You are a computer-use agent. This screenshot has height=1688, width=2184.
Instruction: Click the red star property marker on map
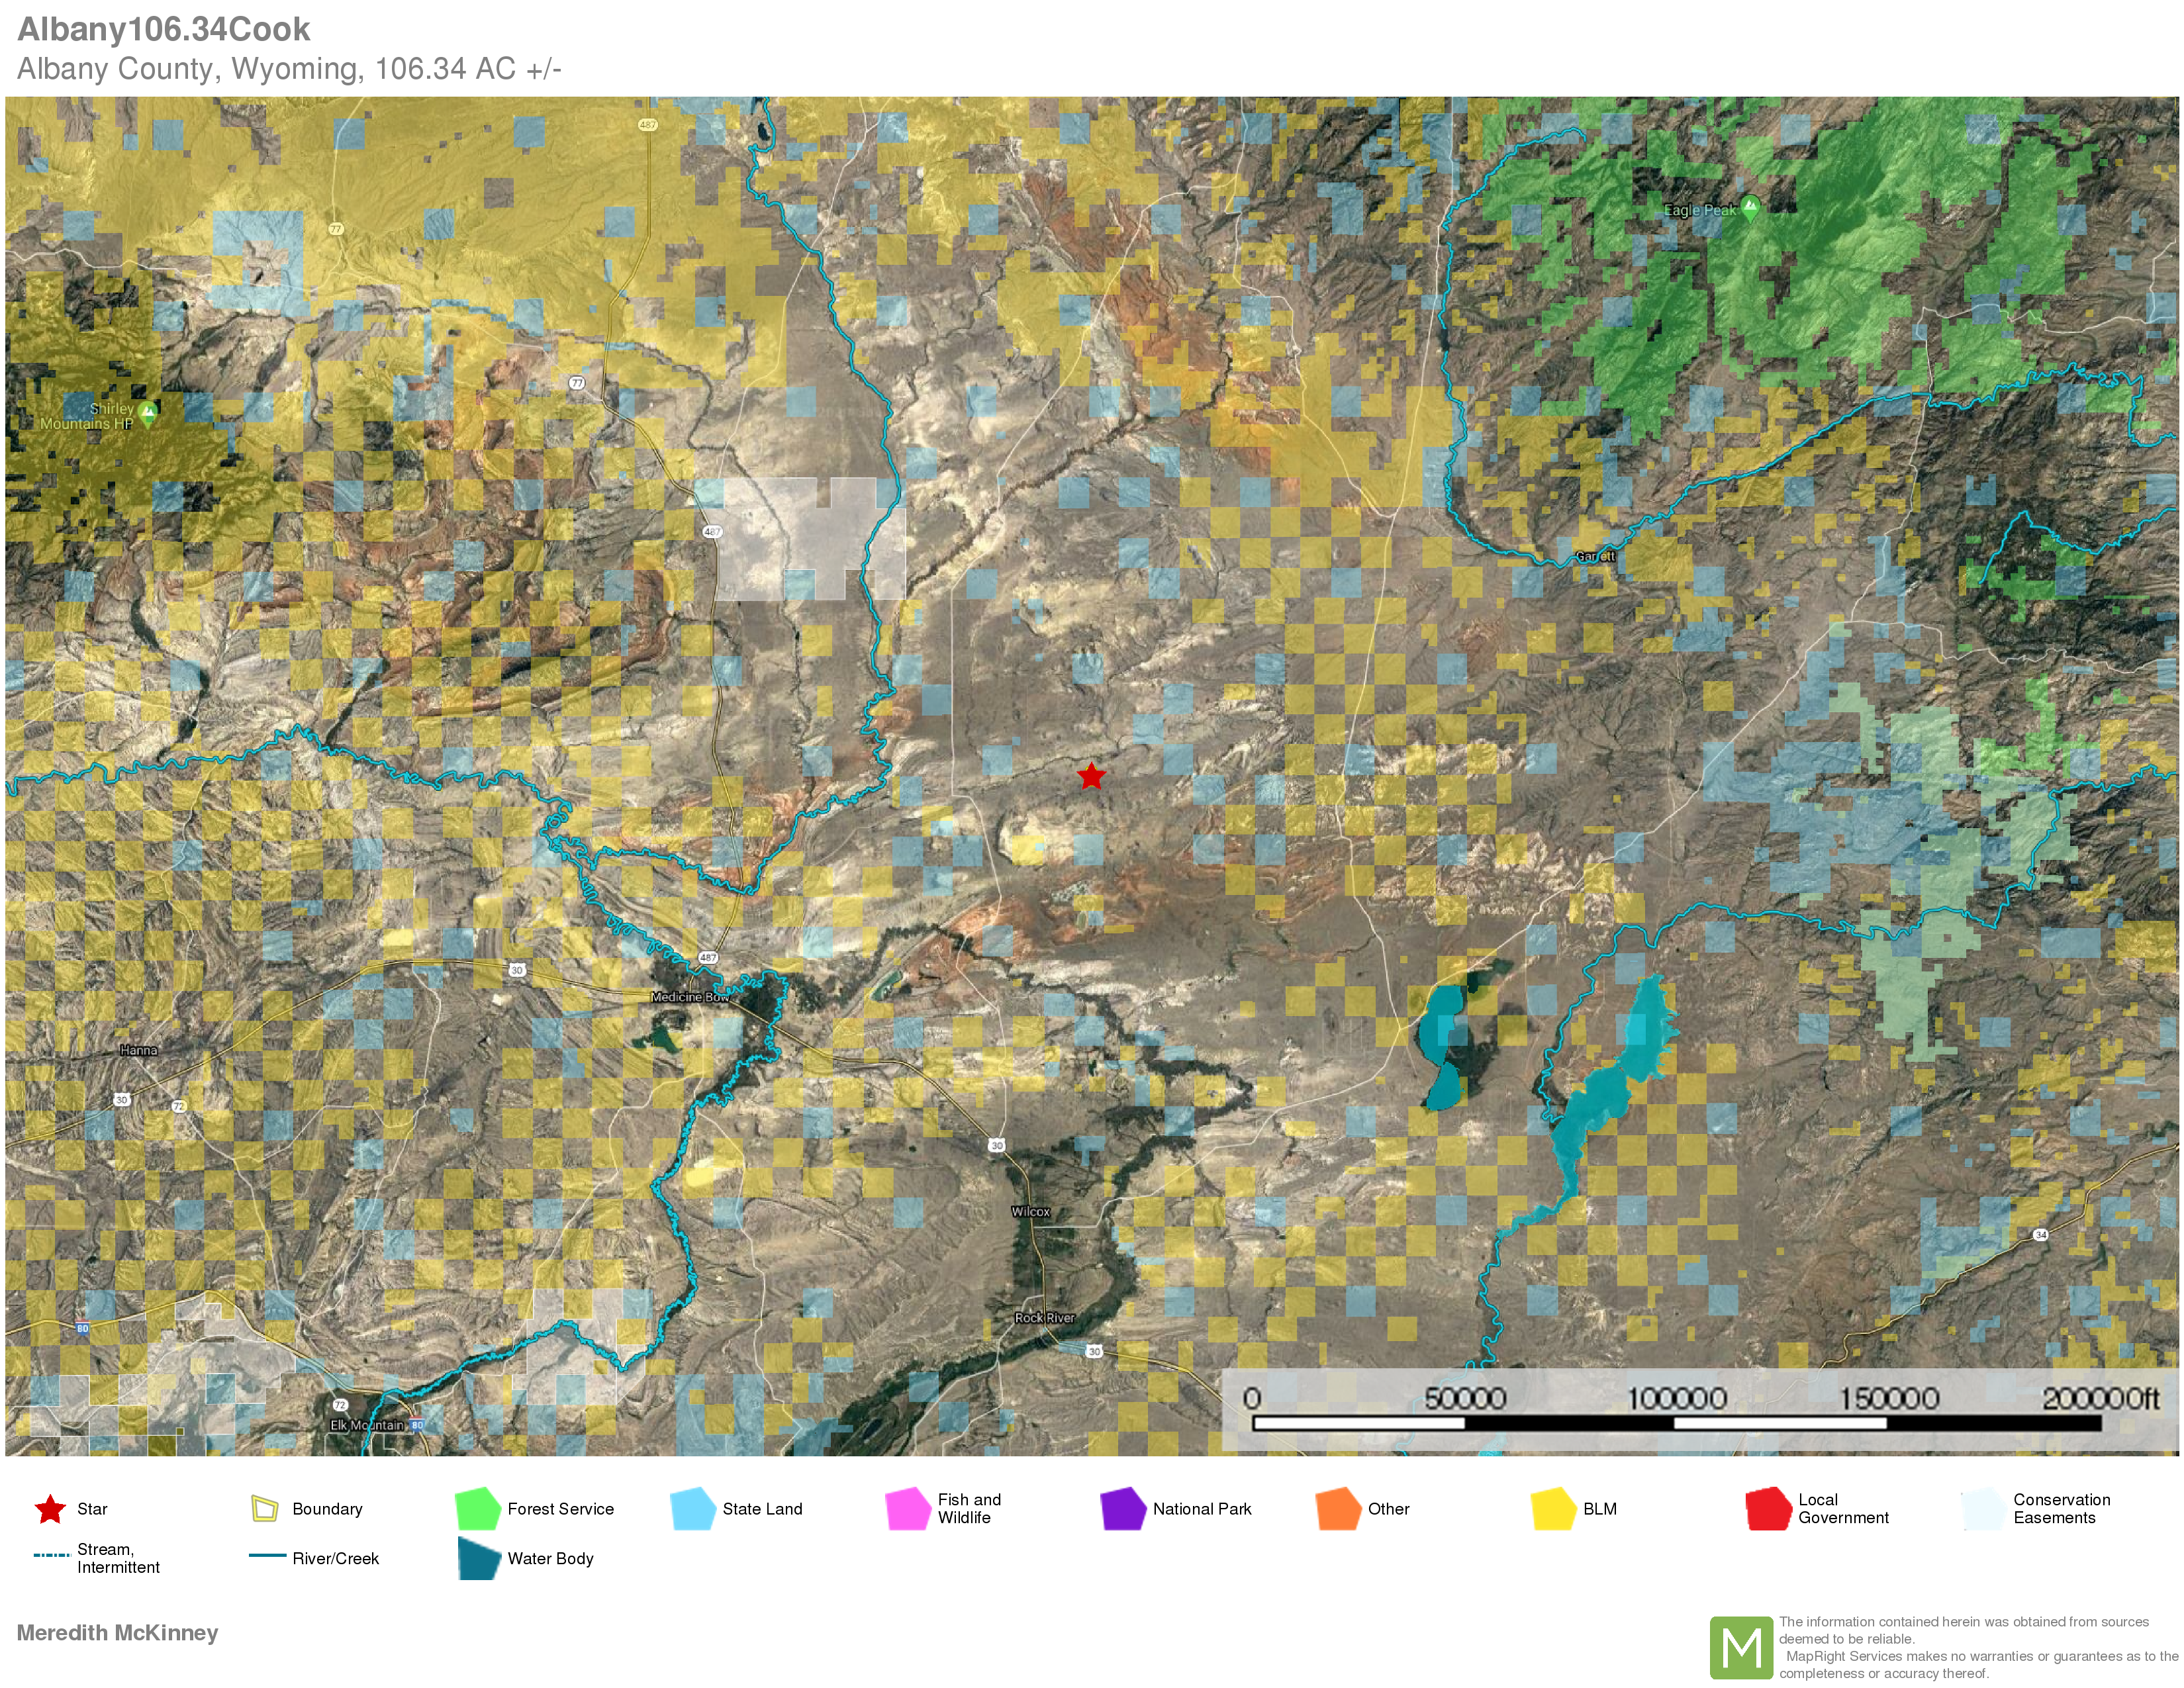tap(1091, 776)
